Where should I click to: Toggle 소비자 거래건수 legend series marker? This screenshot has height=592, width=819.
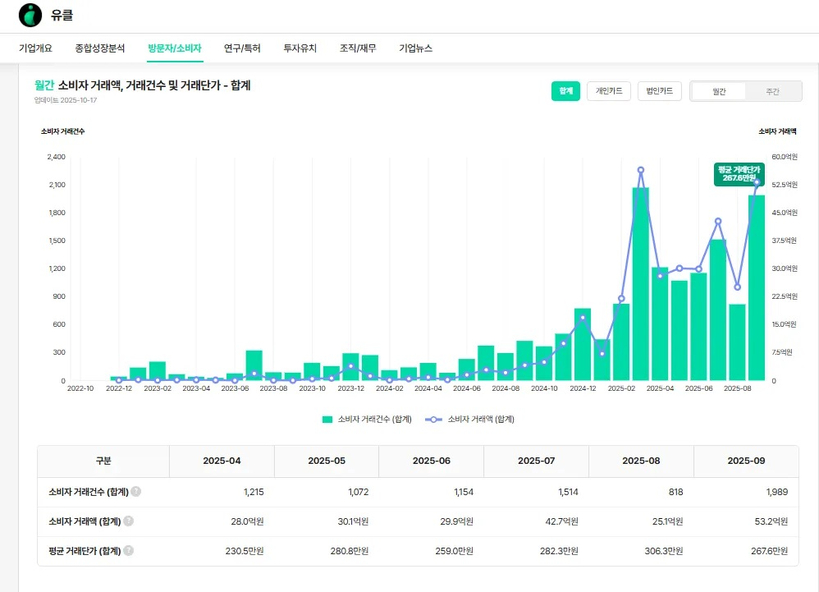click(327, 420)
